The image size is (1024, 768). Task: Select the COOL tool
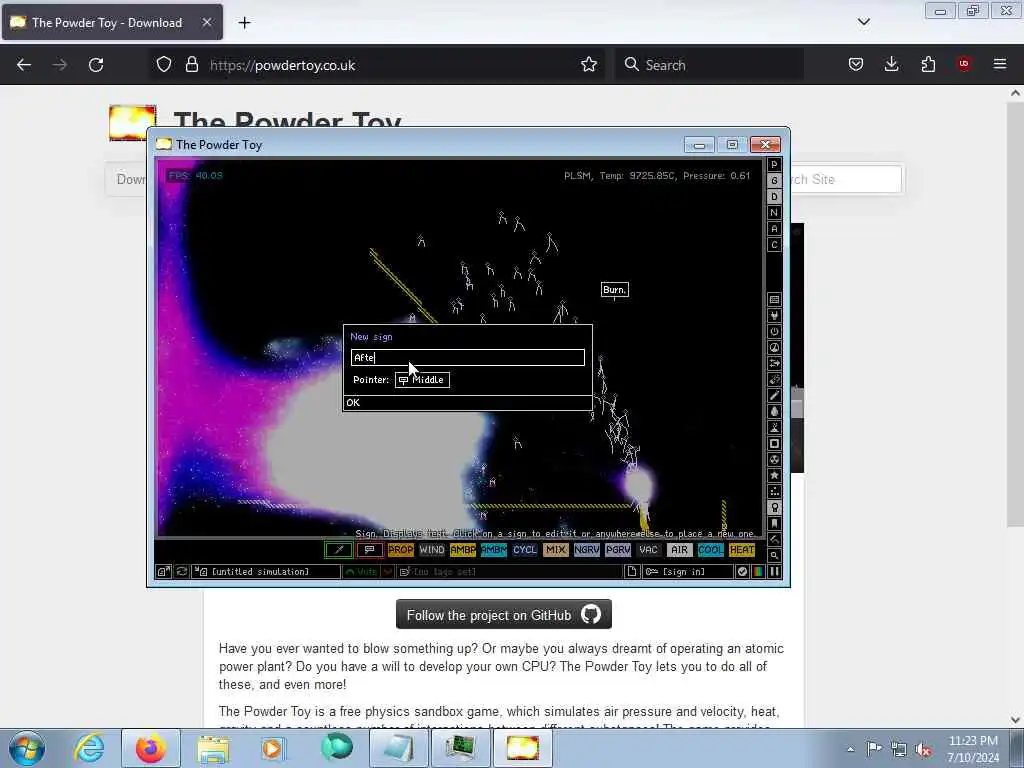point(711,550)
